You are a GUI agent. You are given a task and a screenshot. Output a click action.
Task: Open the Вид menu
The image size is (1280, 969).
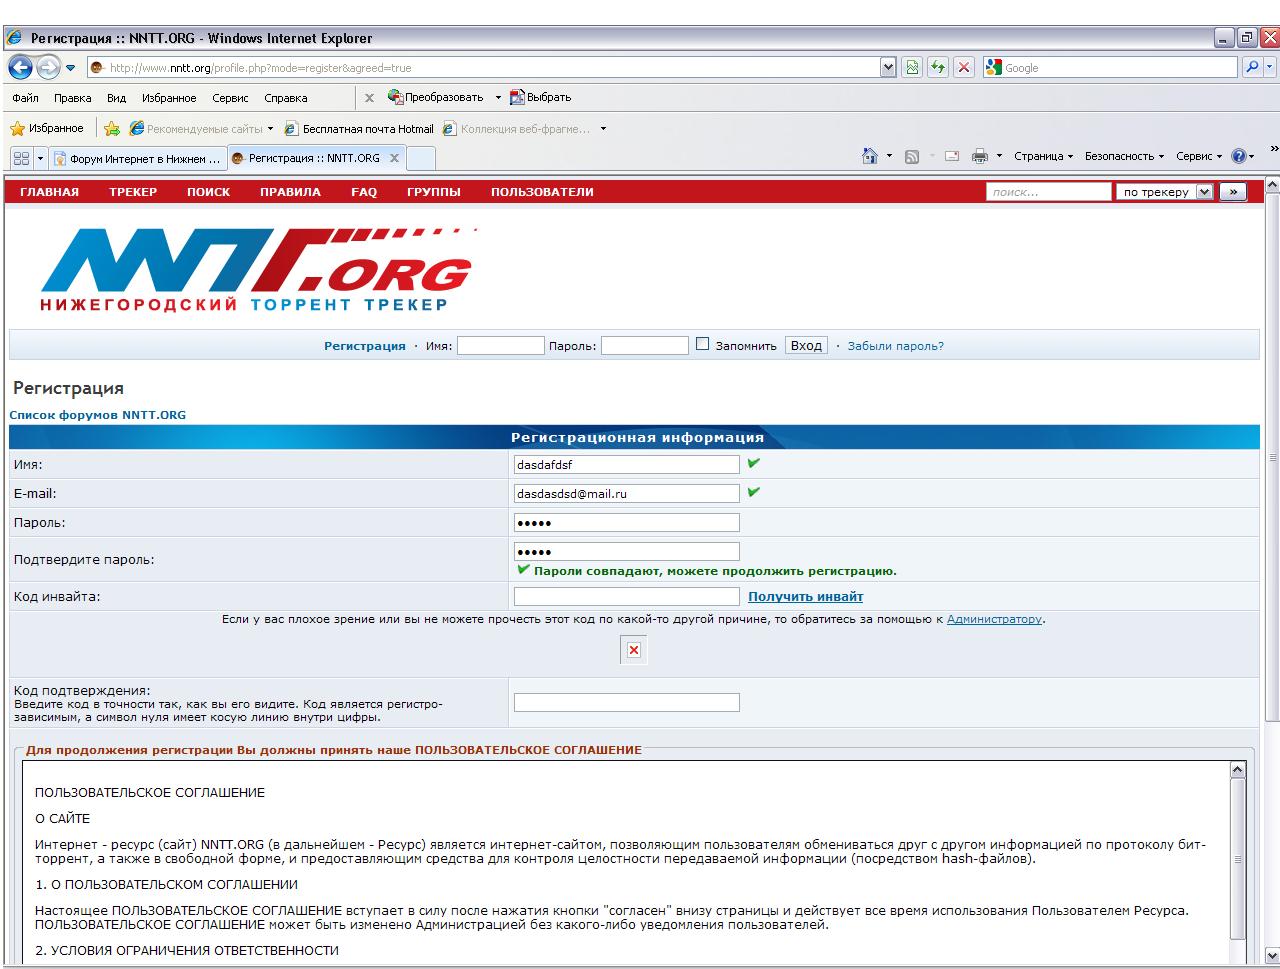coord(116,98)
